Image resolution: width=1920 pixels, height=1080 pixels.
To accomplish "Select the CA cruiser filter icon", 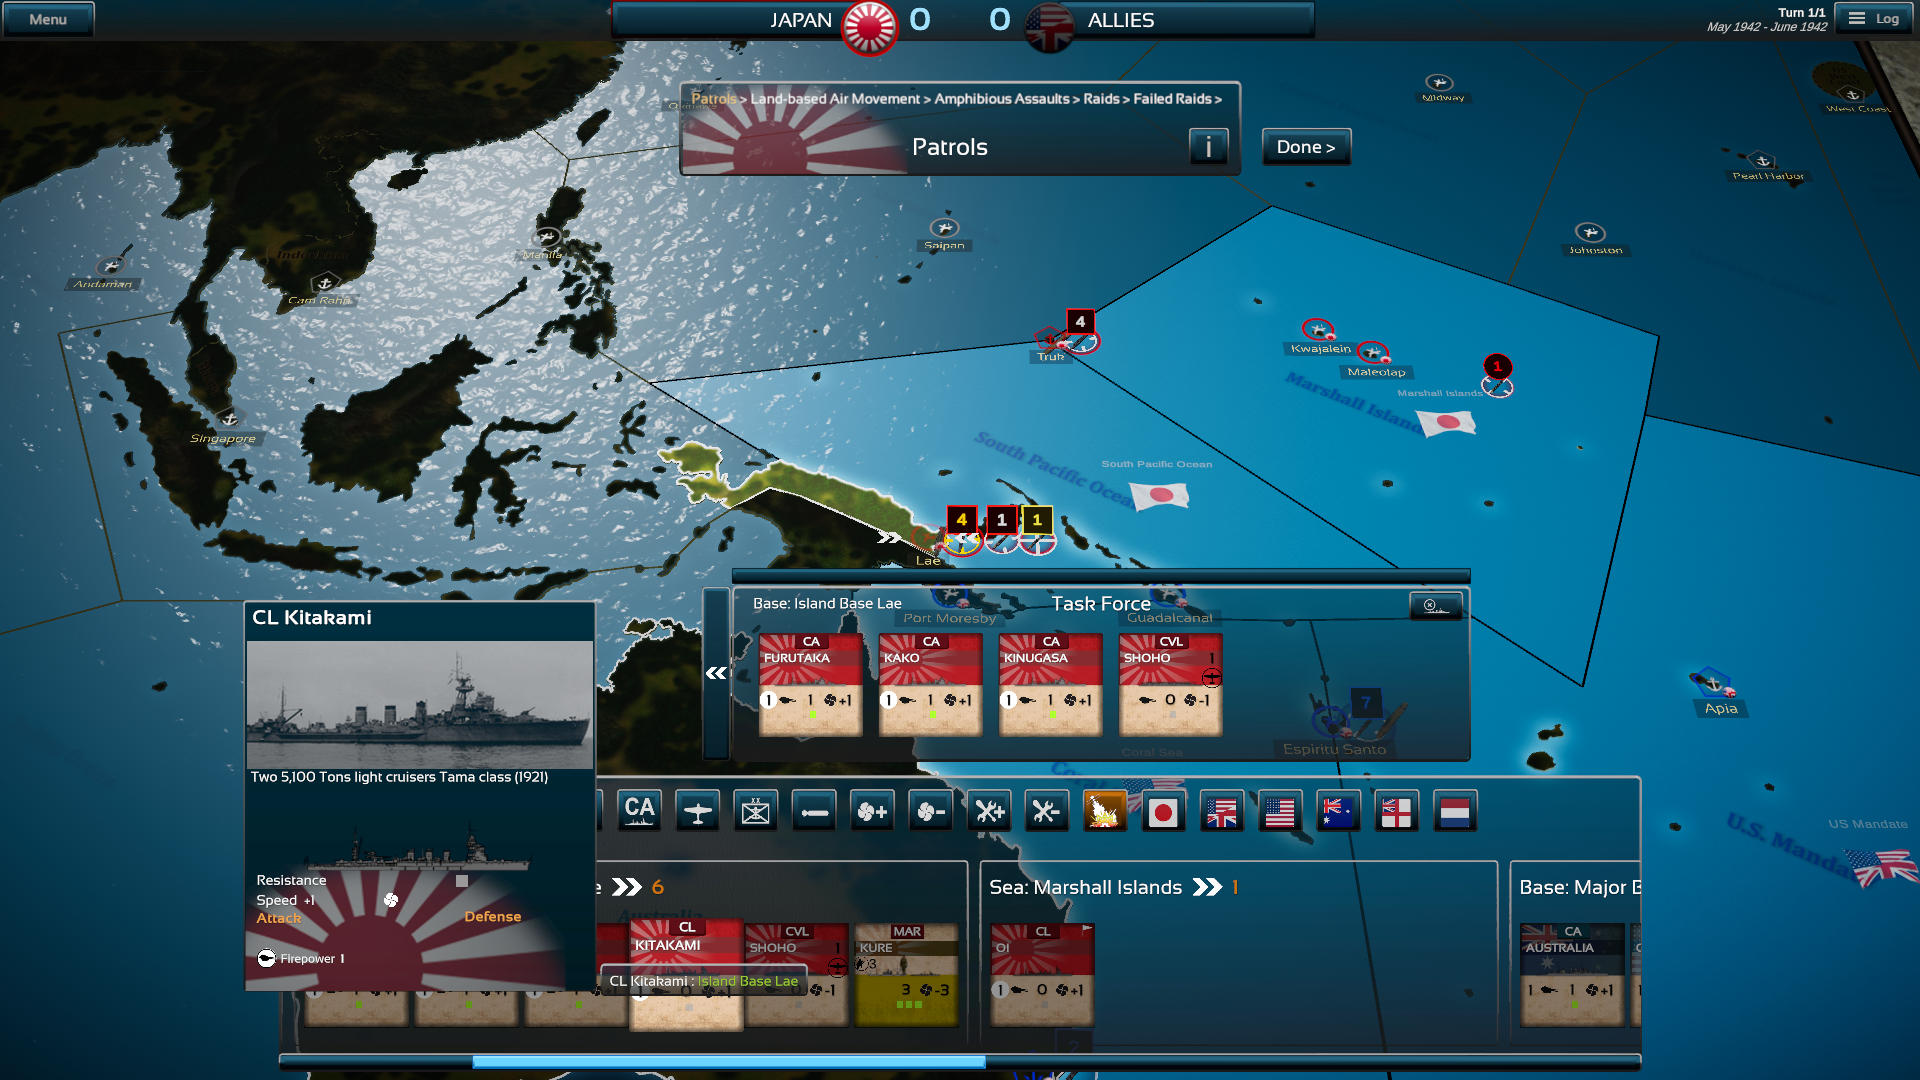I will click(640, 811).
